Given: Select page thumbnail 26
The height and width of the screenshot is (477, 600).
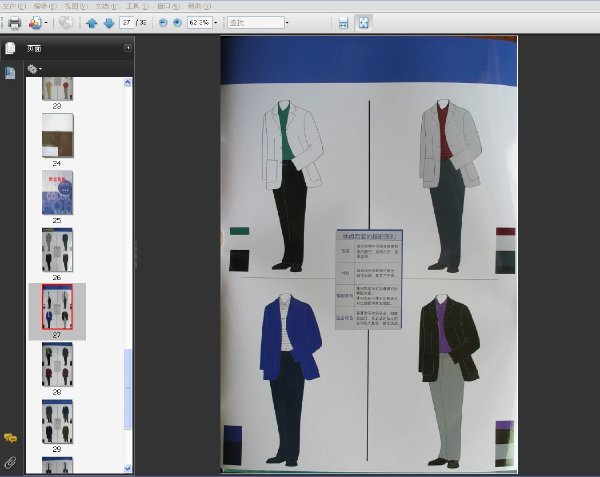Looking at the screenshot, I should click(x=57, y=250).
